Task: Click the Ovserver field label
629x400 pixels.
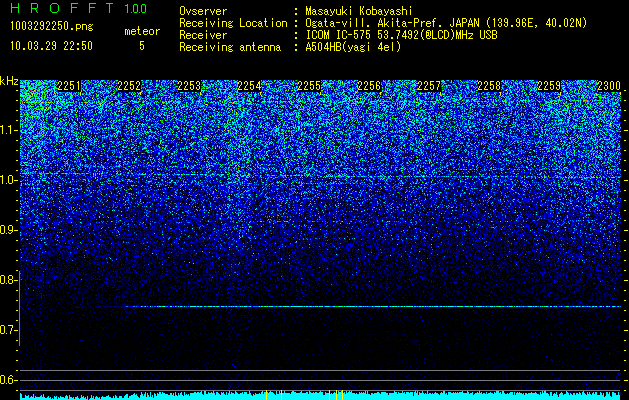Action: coord(203,11)
